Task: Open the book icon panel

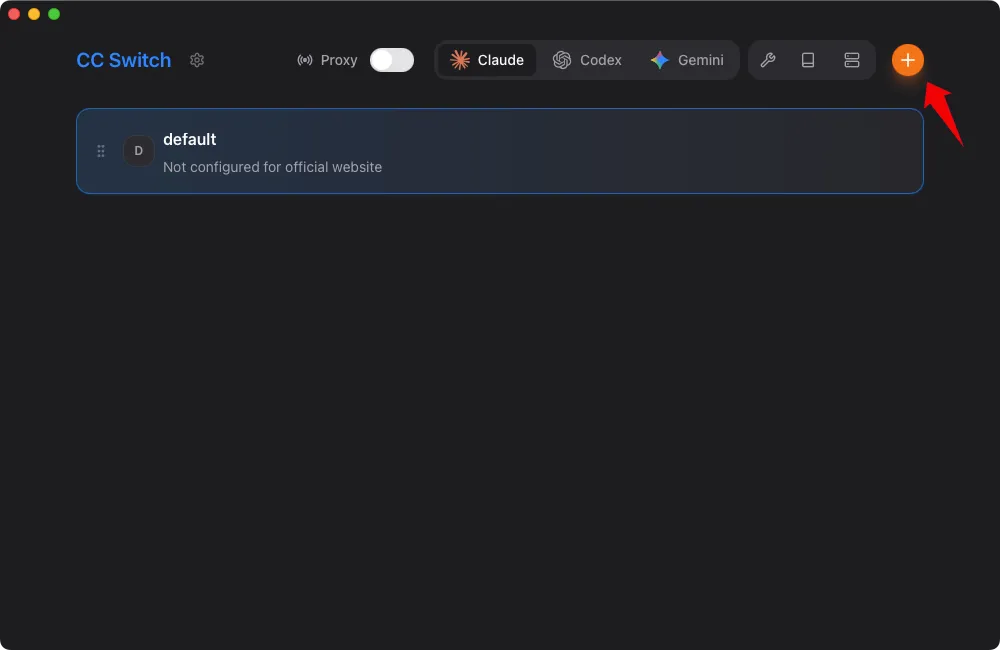Action: (x=808, y=60)
